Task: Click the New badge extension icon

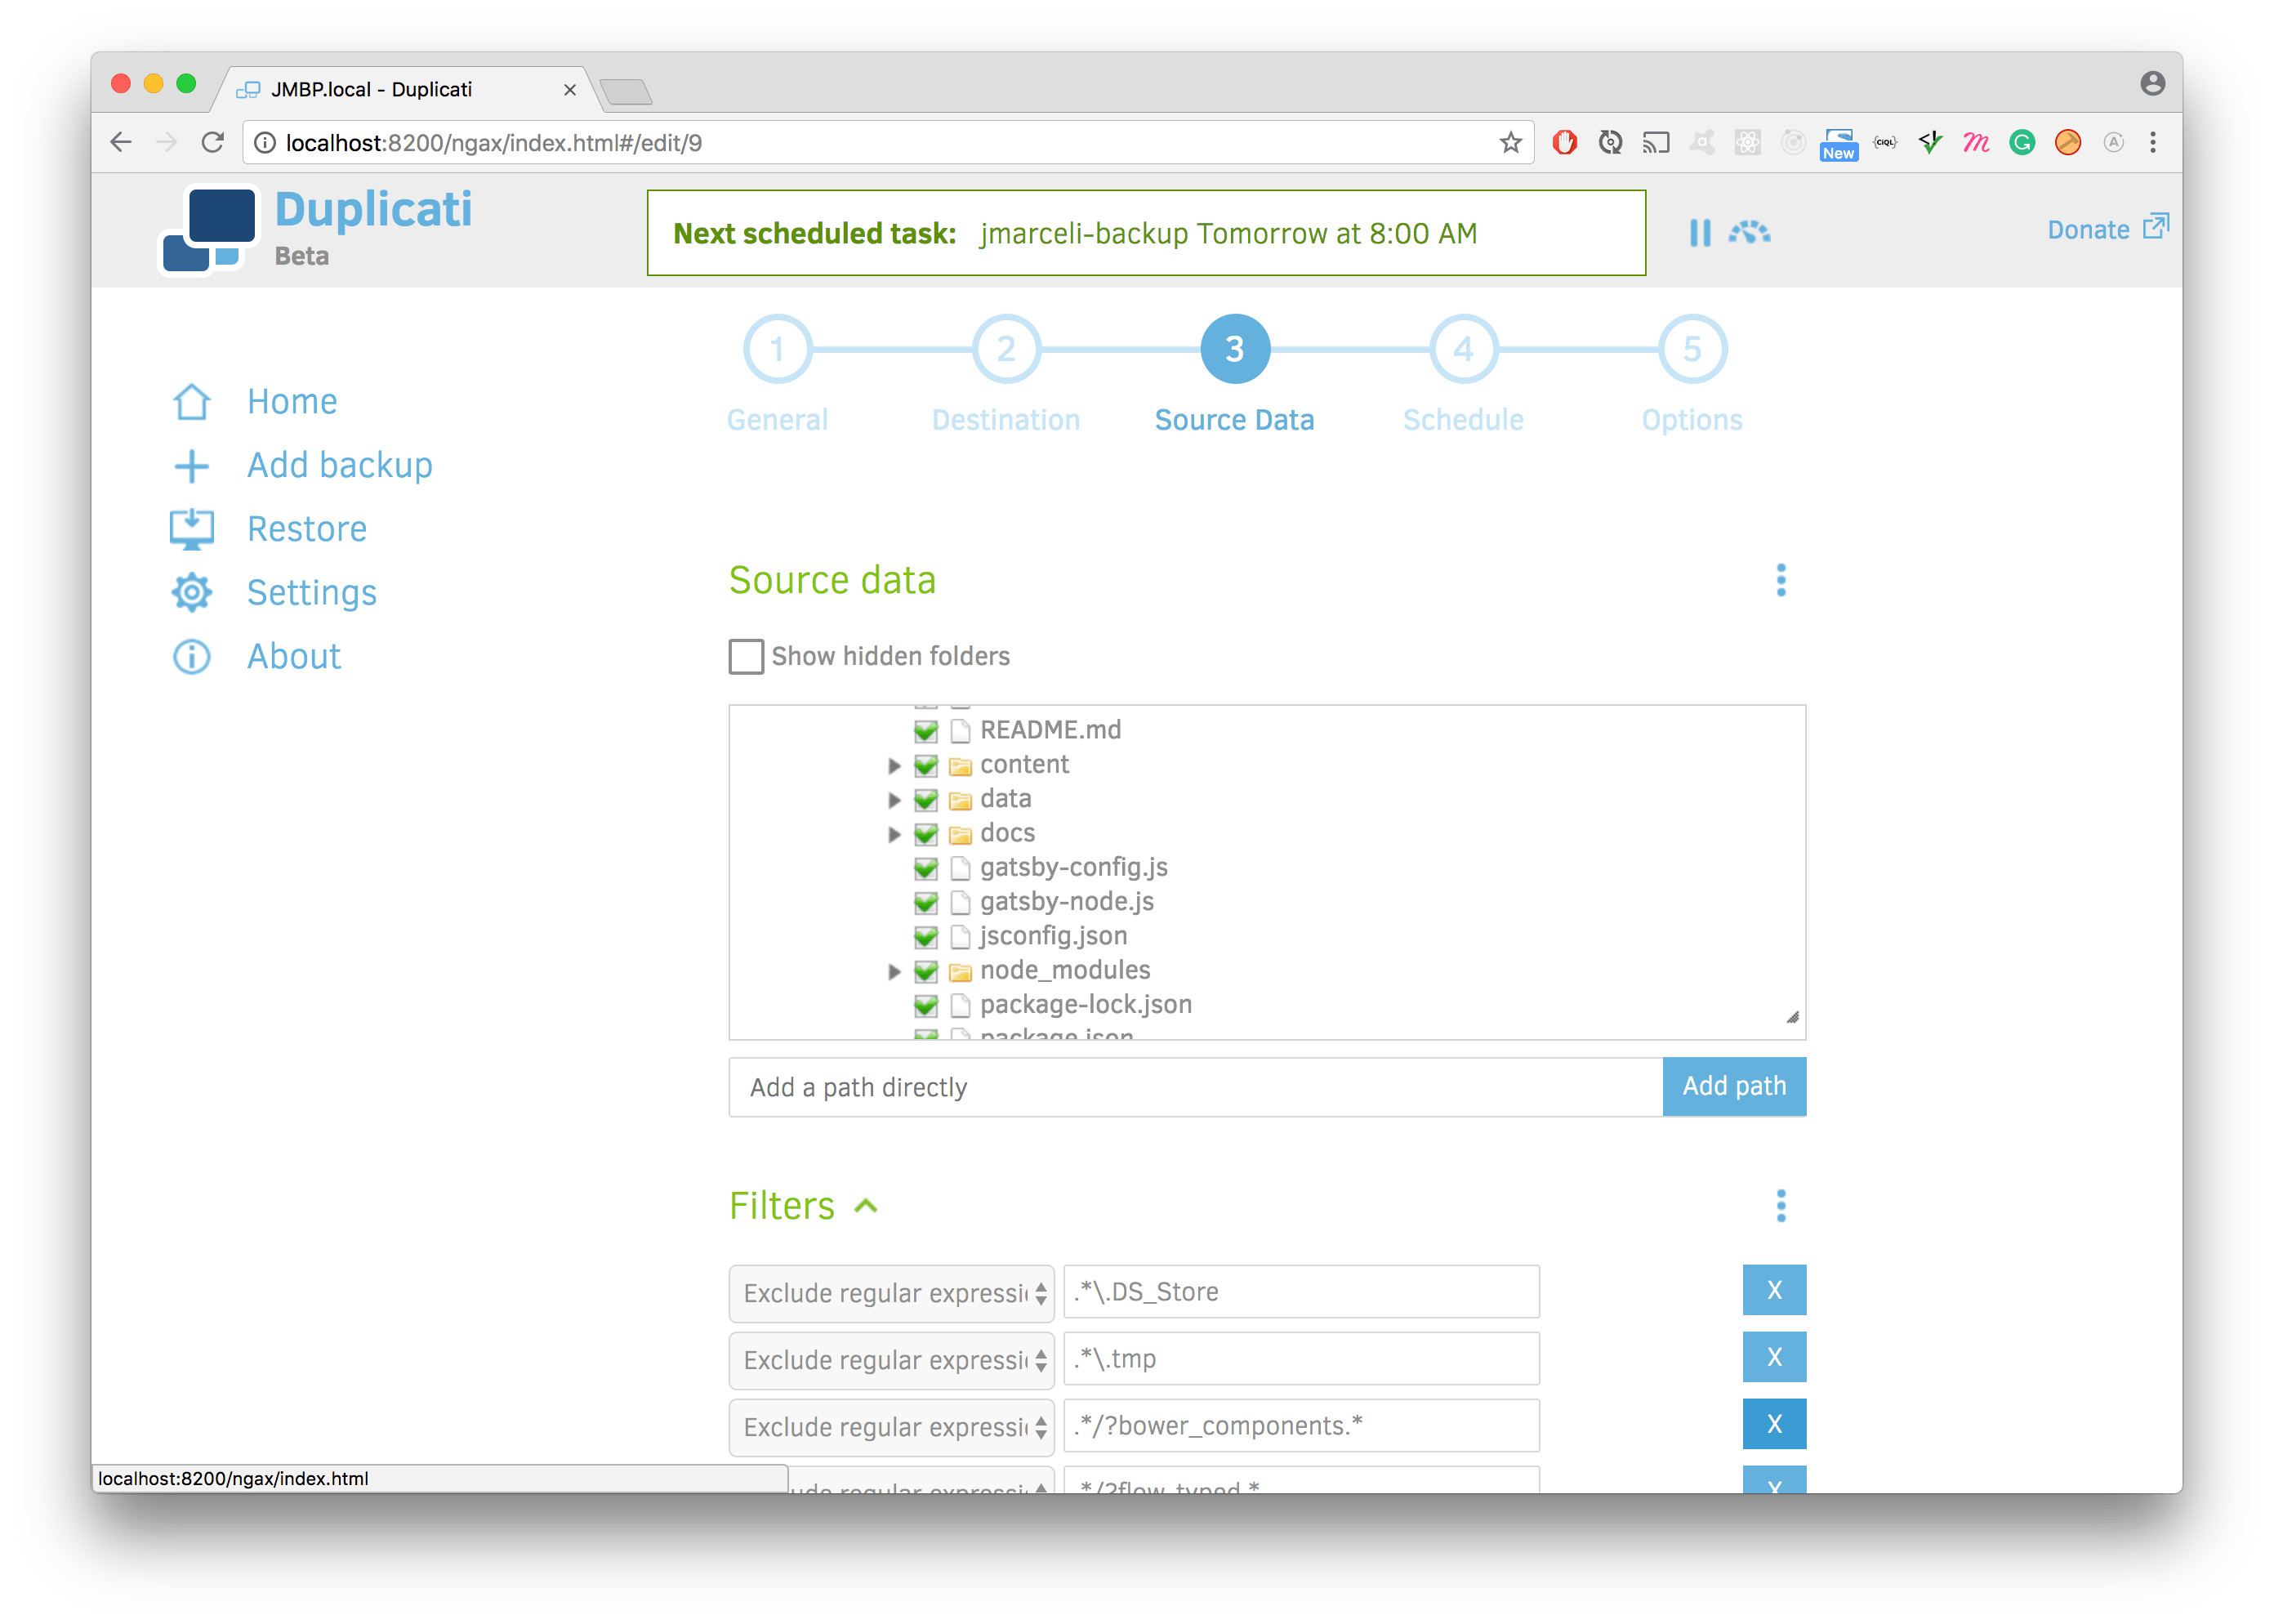Action: (1838, 145)
